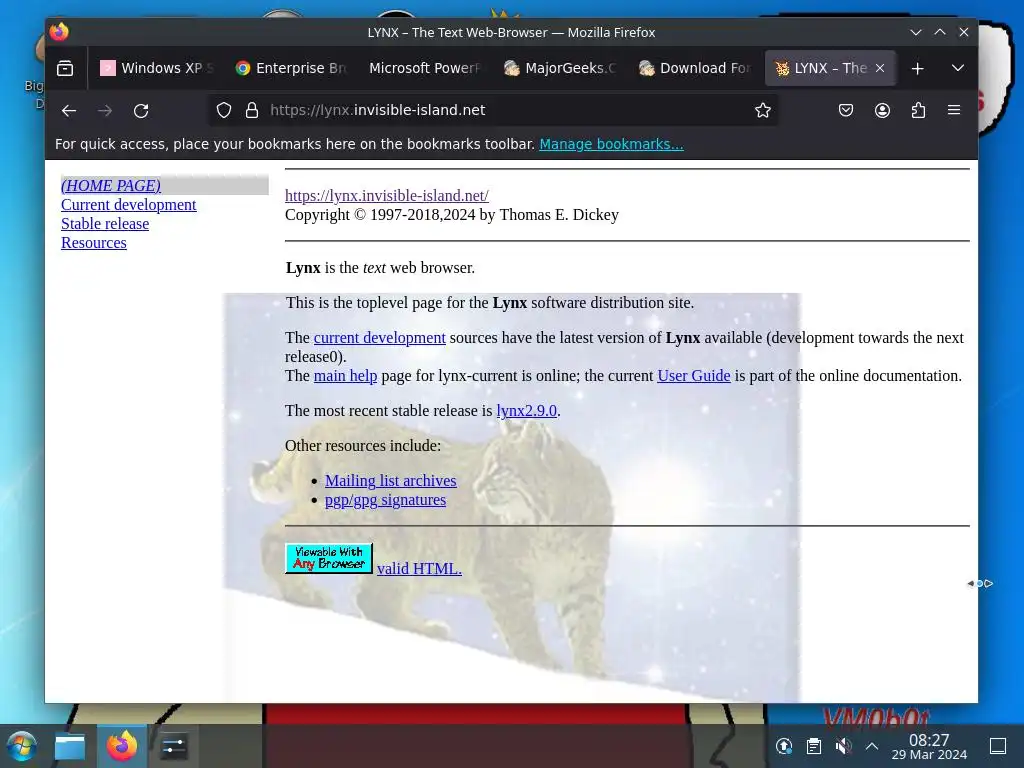This screenshot has height=768, width=1024.
Task: Open a new tab with plus
Action: (917, 68)
